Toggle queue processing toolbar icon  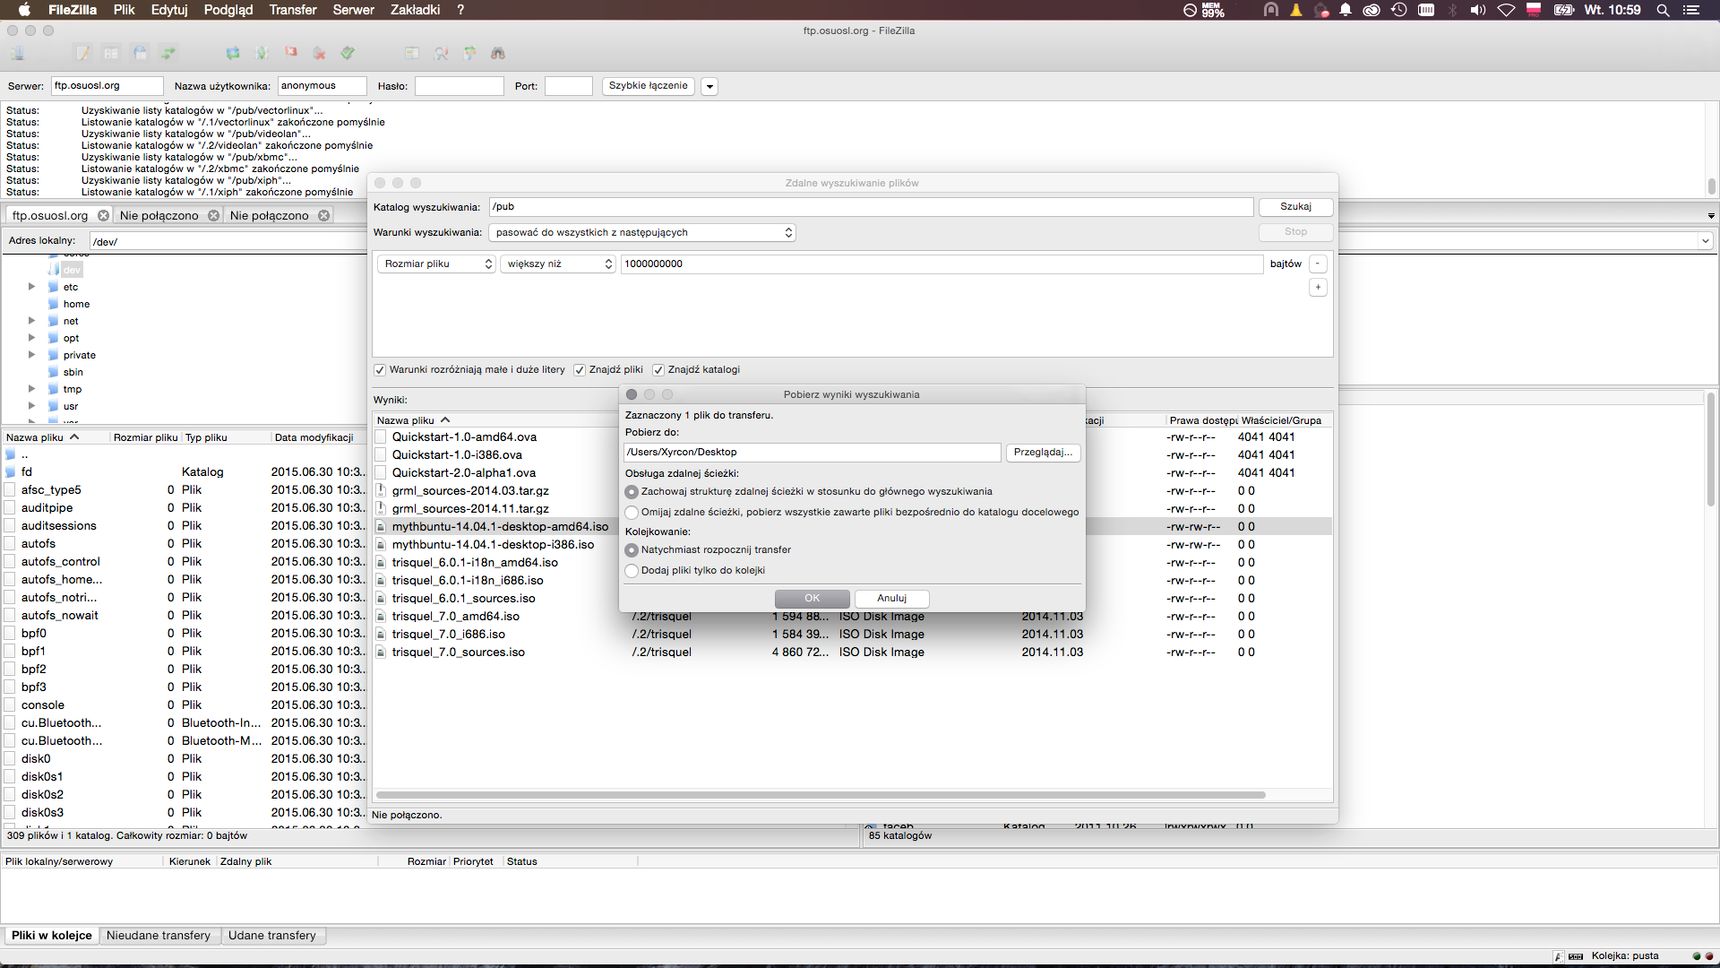coord(262,53)
